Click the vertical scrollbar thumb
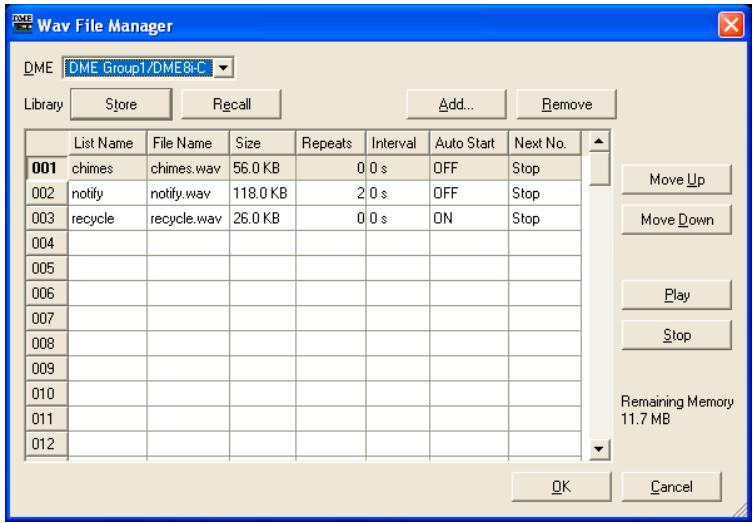Viewport: 753px width, 523px height. [x=598, y=169]
